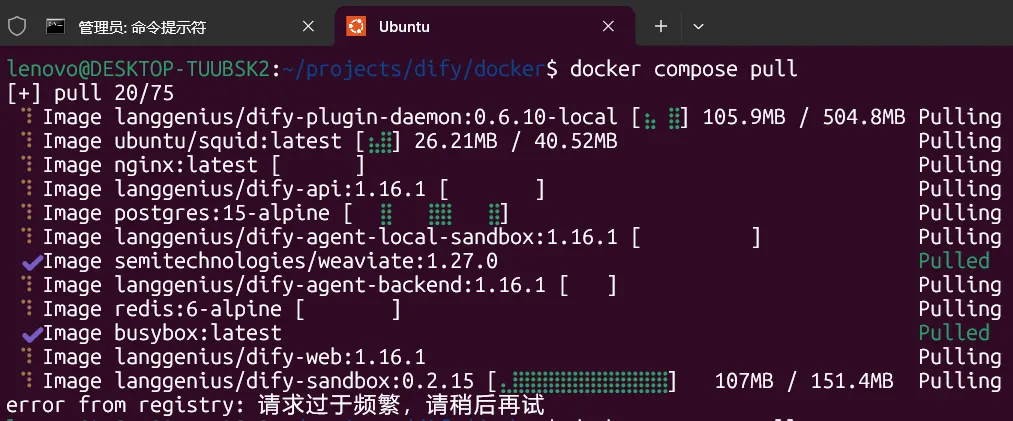Click the ubuntu/squid spinner icon
This screenshot has width=1013, height=421.
[x=27, y=141]
